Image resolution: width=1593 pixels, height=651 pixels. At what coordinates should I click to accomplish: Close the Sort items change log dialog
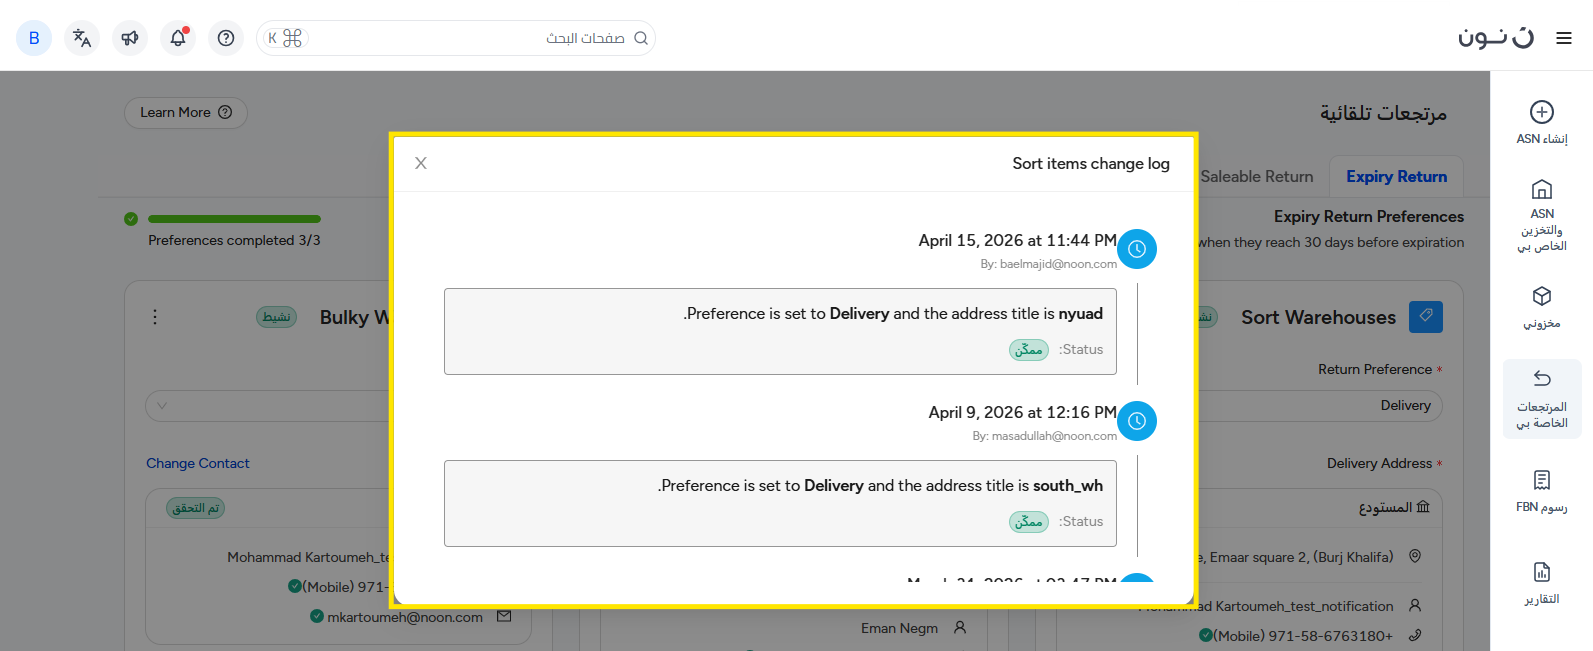point(421,163)
